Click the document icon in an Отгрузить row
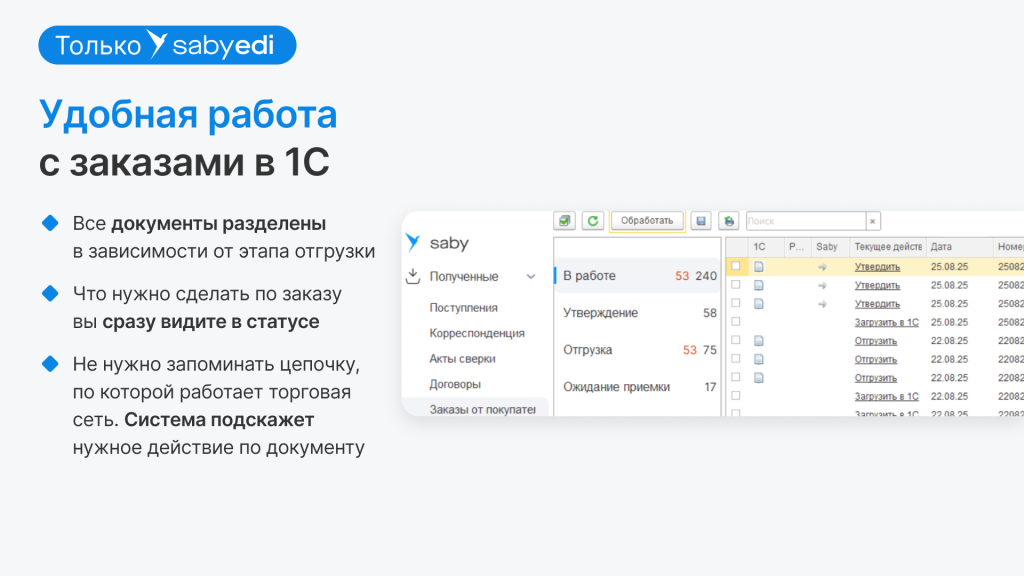 click(x=759, y=342)
